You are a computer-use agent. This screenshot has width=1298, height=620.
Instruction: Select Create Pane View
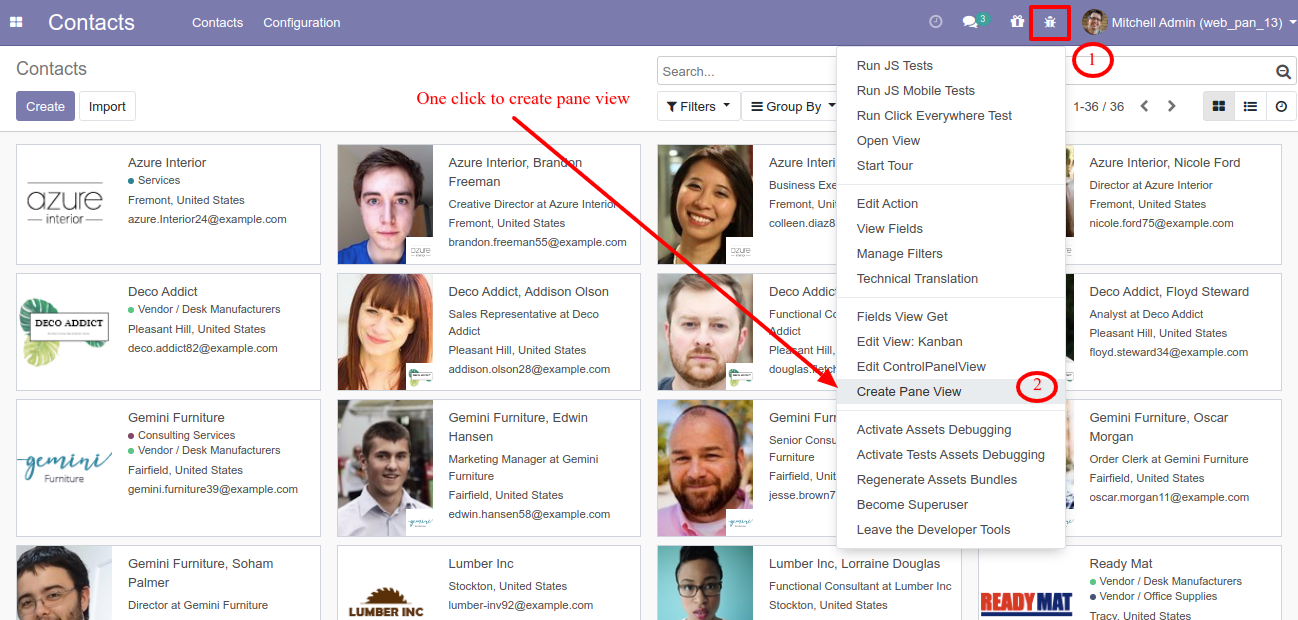point(909,392)
